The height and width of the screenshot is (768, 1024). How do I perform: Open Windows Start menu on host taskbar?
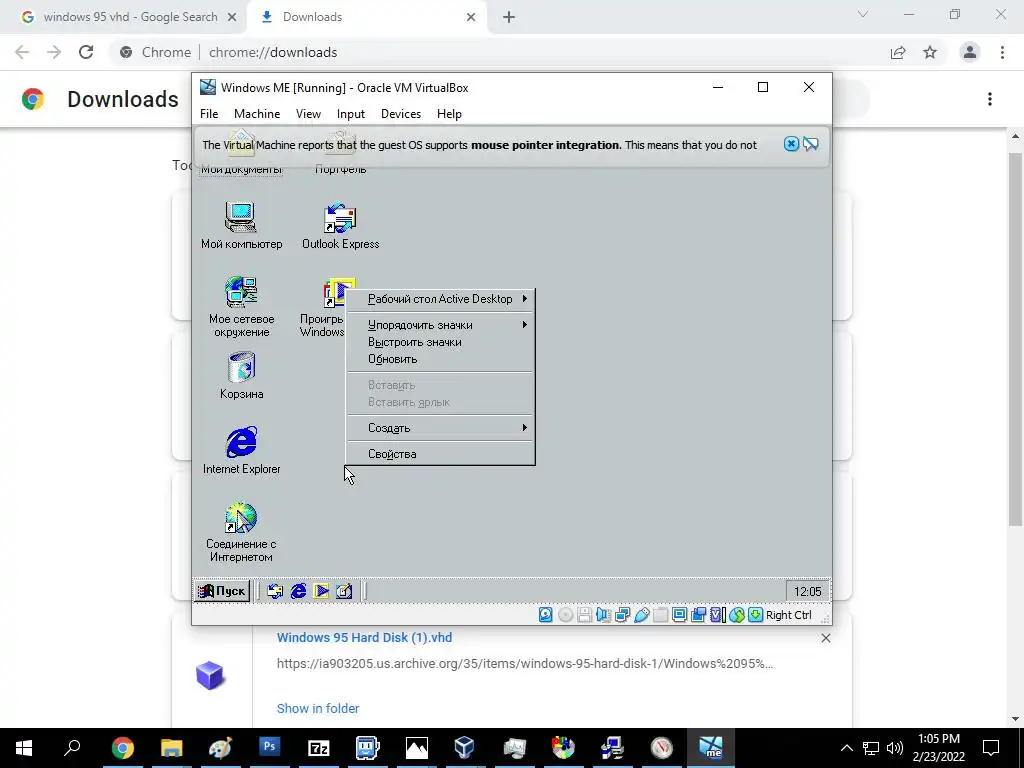(x=24, y=748)
